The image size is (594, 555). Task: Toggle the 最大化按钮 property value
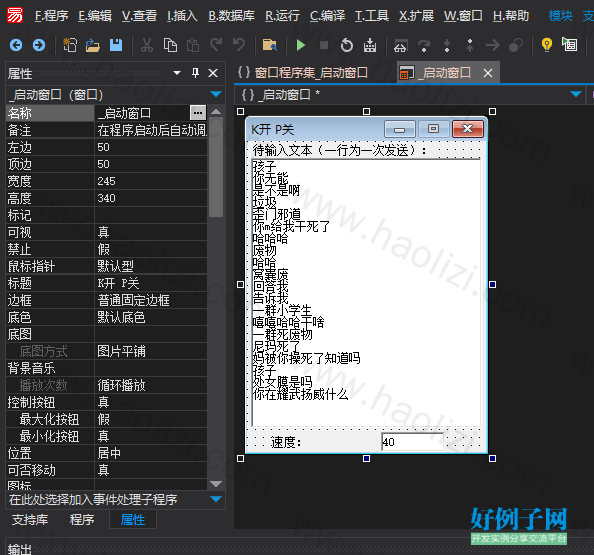pyautogui.click(x=151, y=419)
